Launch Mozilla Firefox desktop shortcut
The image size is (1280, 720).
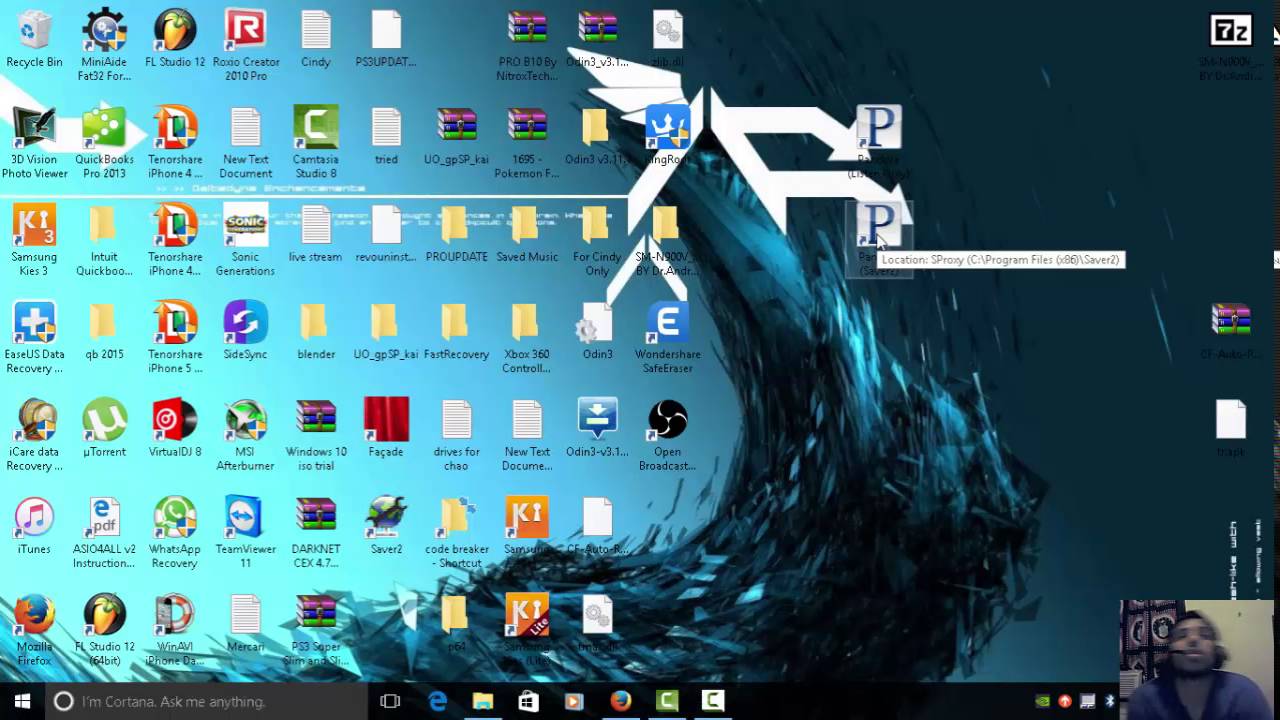(x=34, y=630)
